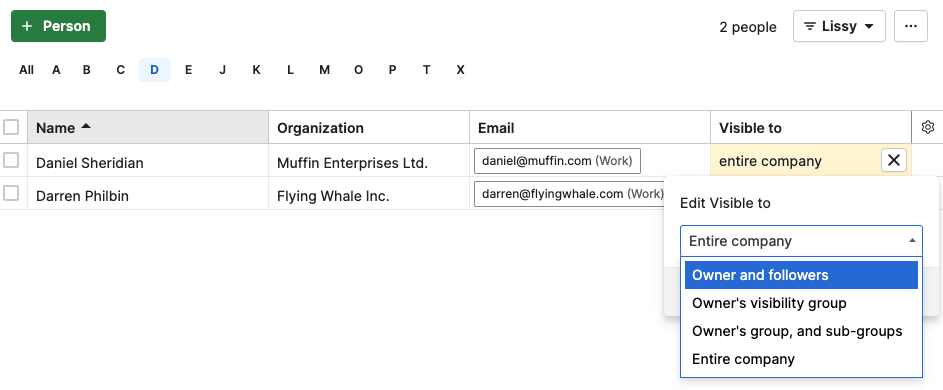Image resolution: width=943 pixels, height=390 pixels.
Task: Check the Daniel Sheridian row checkbox
Action: (11, 160)
